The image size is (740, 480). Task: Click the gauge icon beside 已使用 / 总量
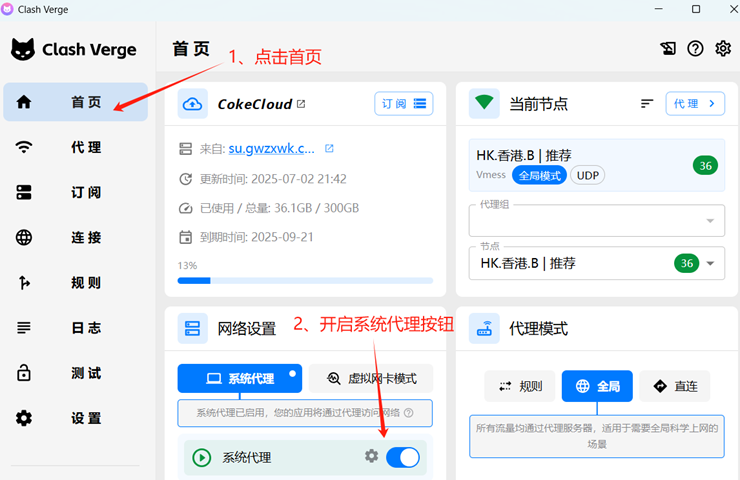coord(185,208)
